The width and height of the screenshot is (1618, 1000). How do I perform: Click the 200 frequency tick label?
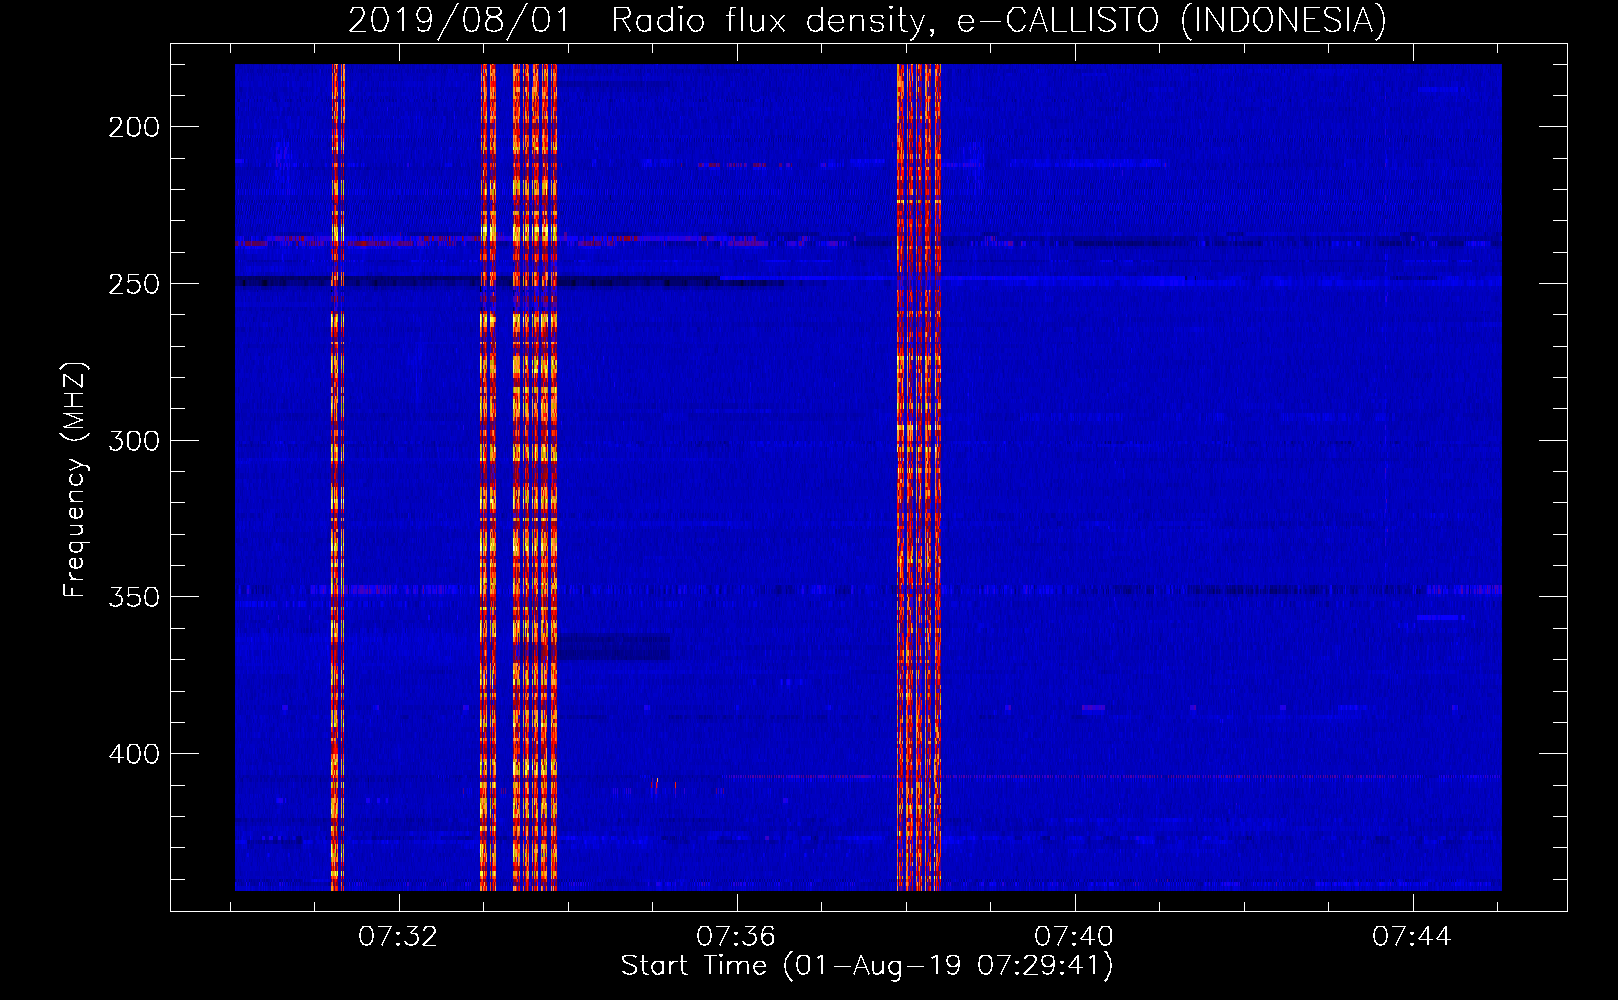pyautogui.click(x=134, y=127)
